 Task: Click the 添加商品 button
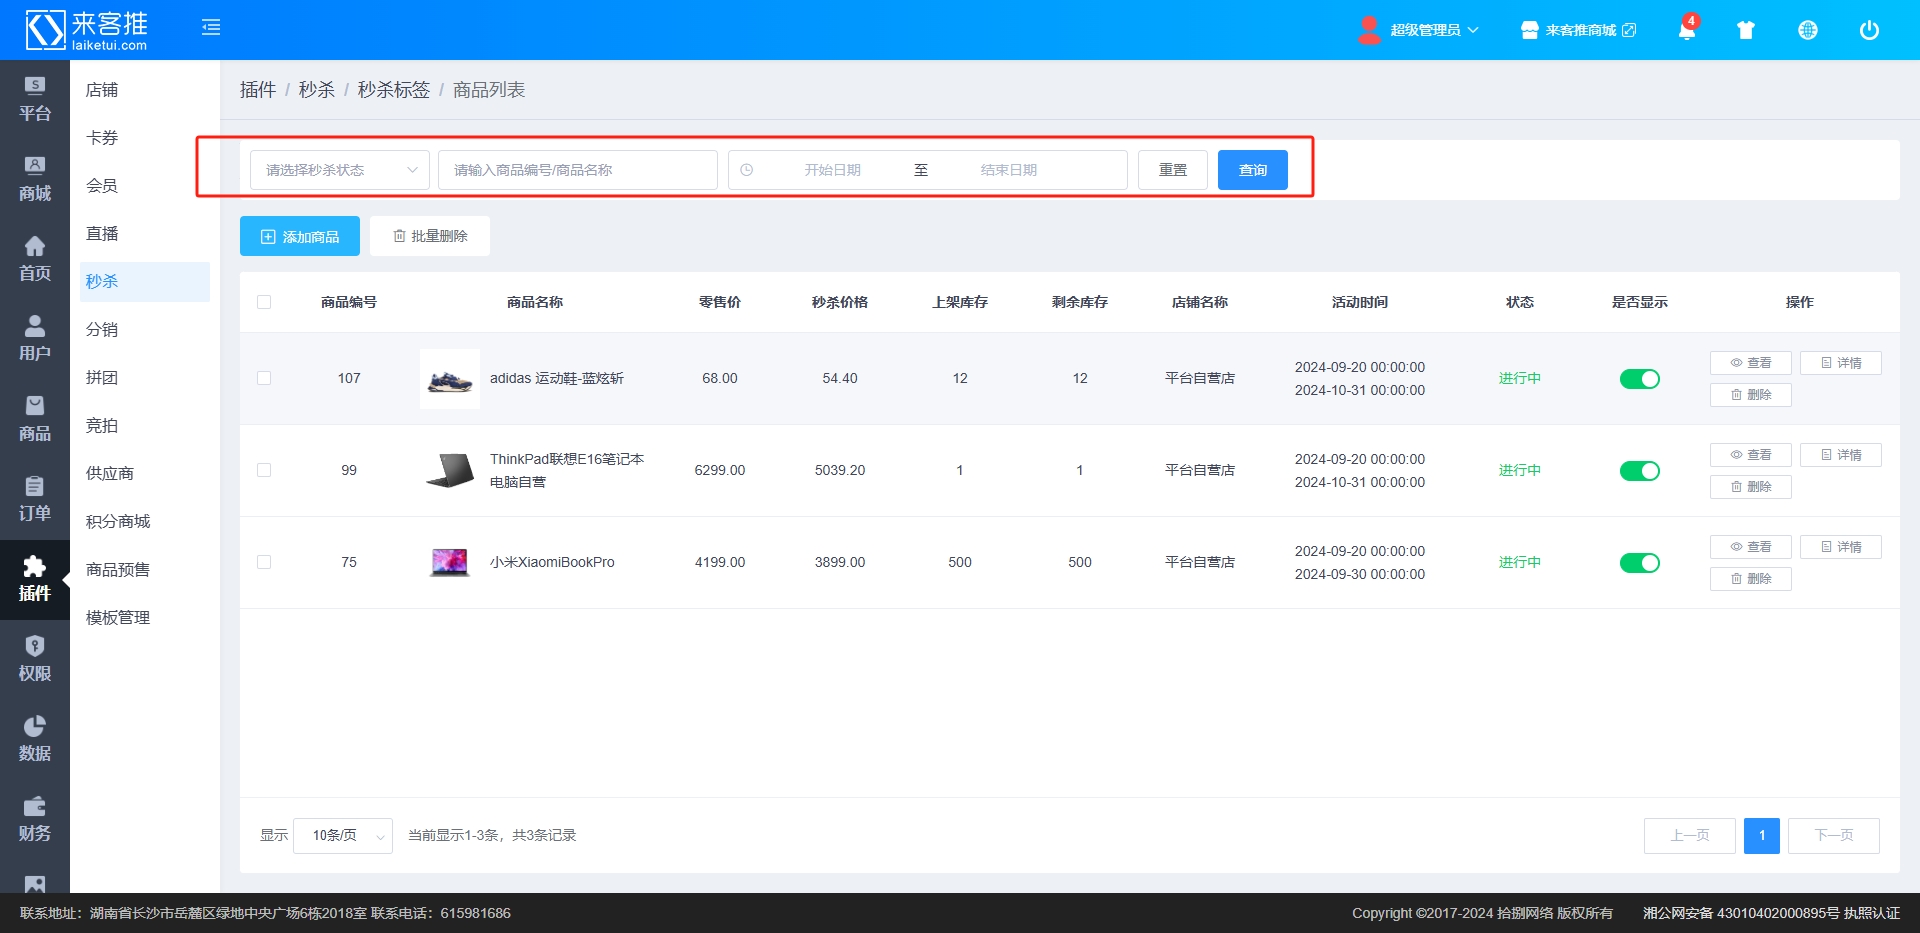(300, 237)
